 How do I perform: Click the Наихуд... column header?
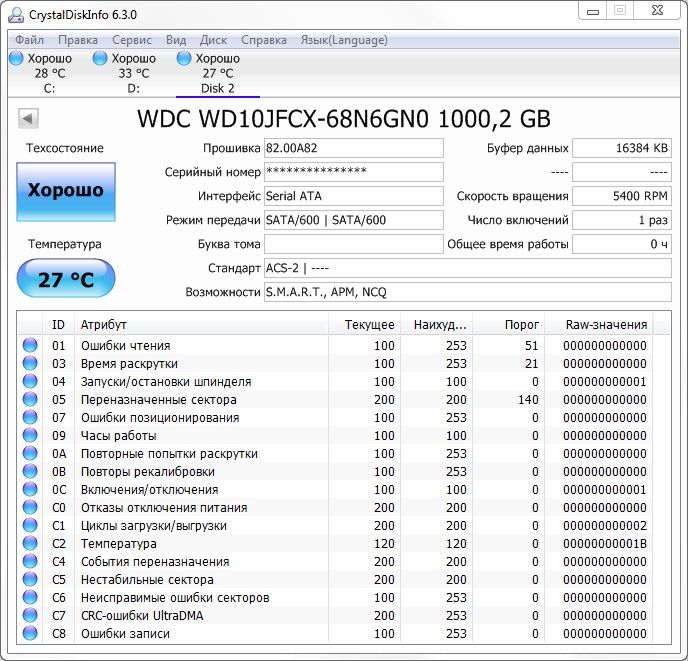(x=436, y=325)
